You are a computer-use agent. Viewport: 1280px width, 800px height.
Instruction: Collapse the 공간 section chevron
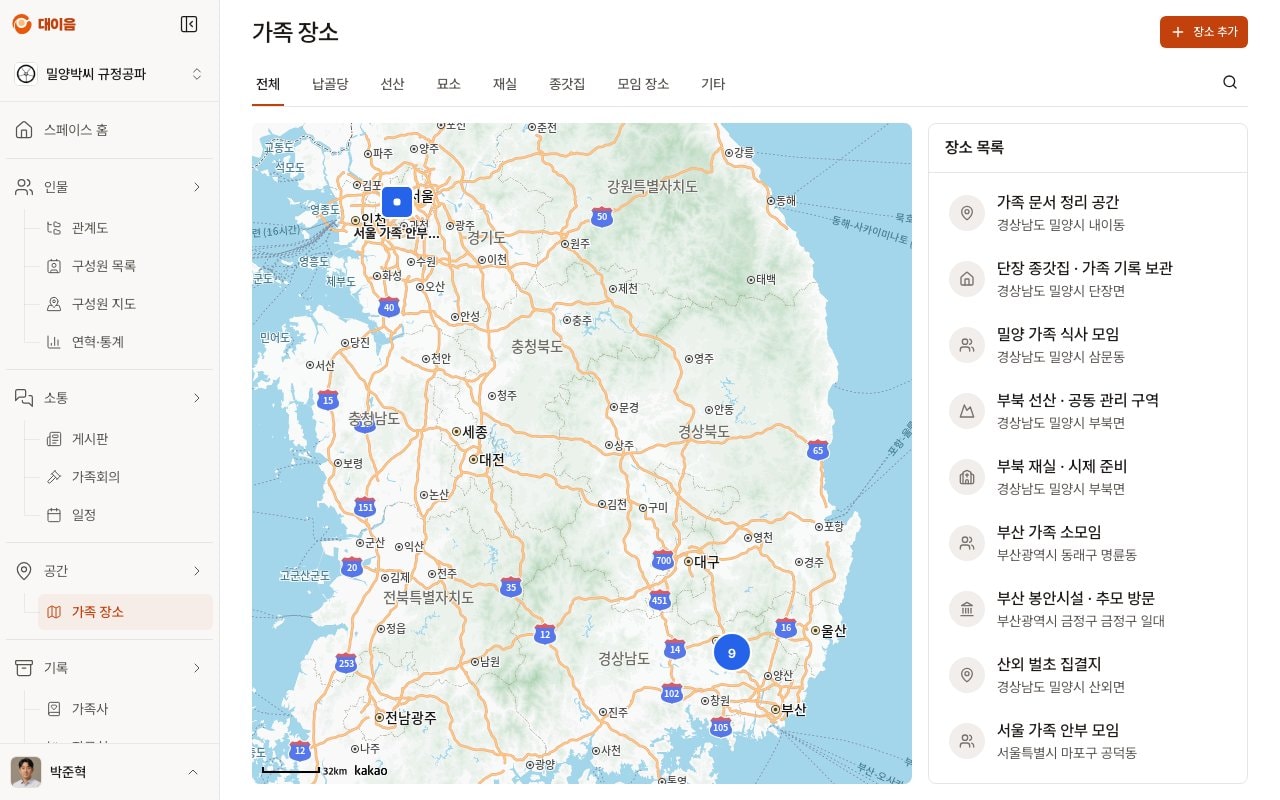(197, 571)
